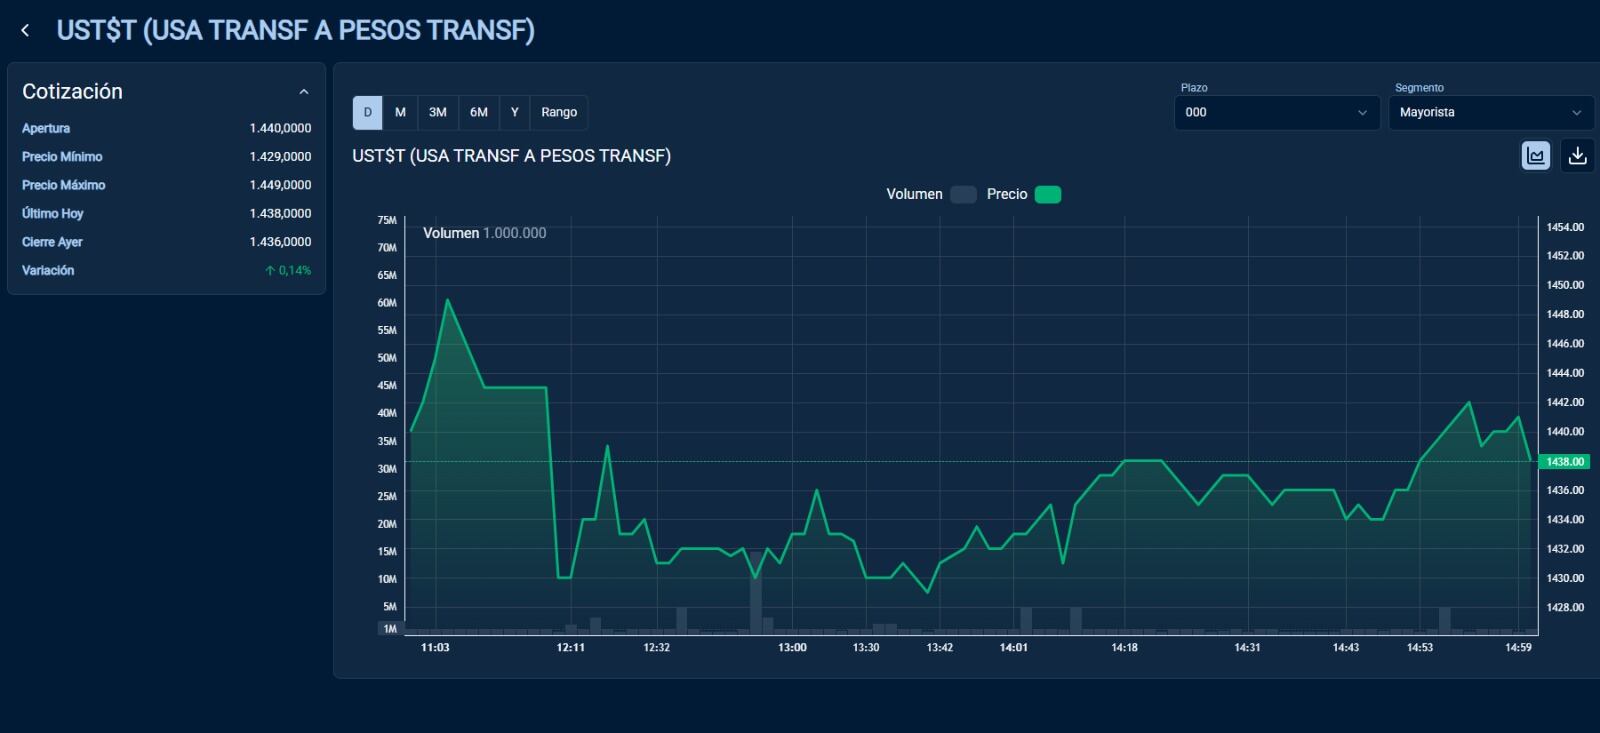This screenshot has width=1600, height=733.
Task: Click the green up arrow next to Variación
Action: click(x=270, y=271)
